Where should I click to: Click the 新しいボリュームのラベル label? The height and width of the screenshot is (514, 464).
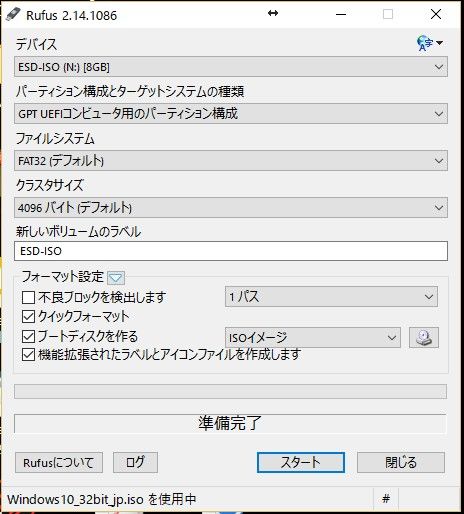78,232
